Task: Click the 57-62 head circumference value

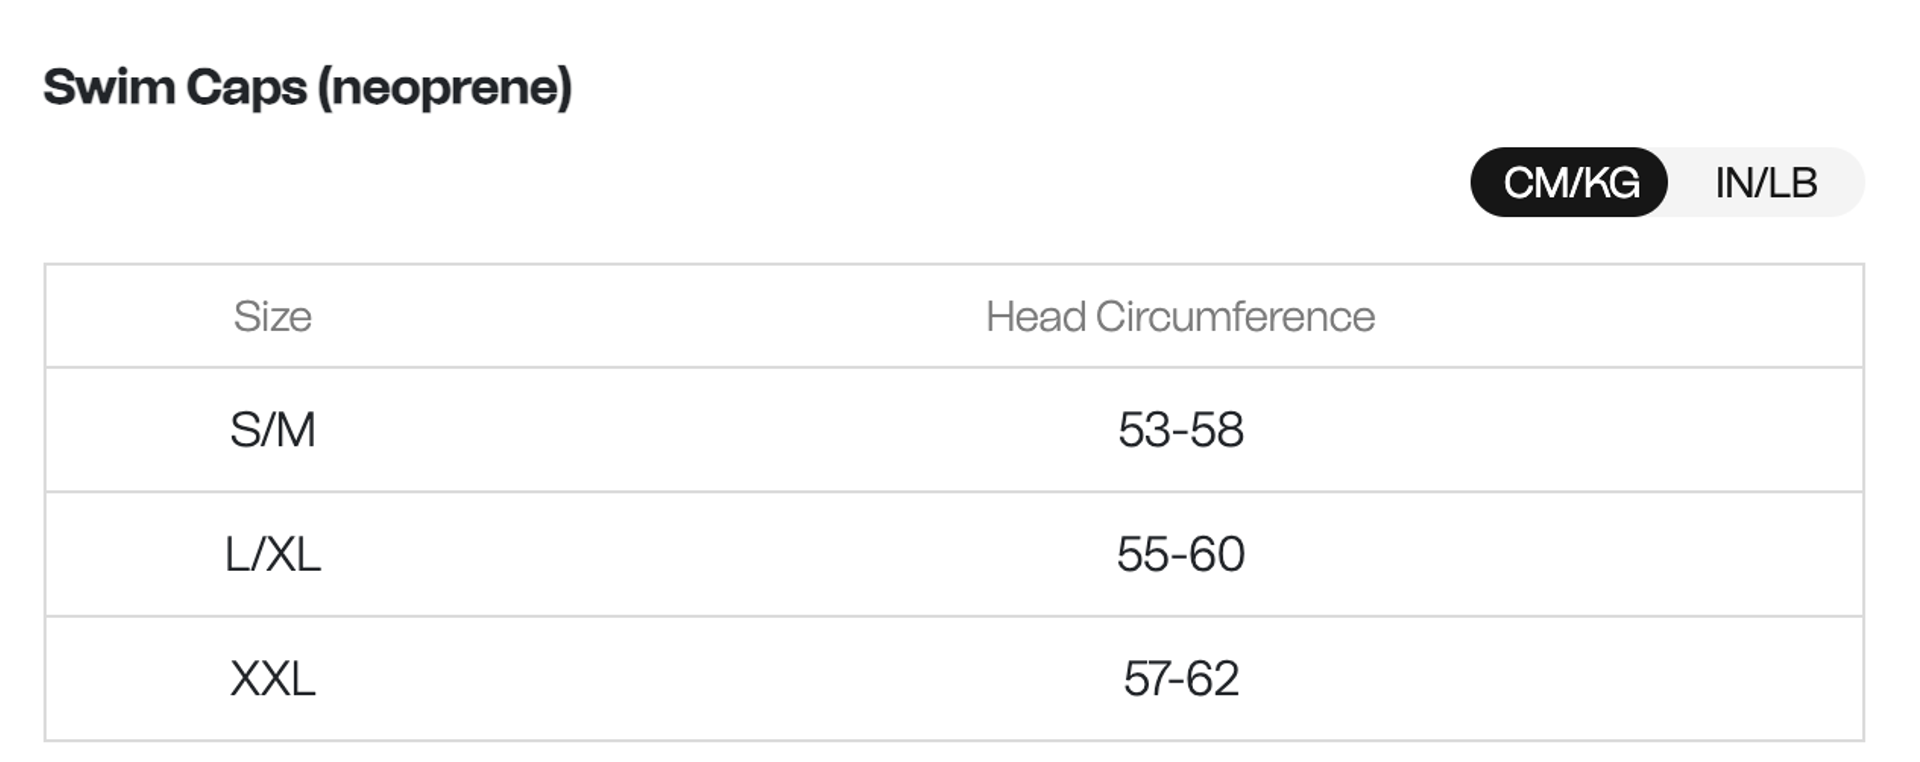Action: [x=1180, y=679]
